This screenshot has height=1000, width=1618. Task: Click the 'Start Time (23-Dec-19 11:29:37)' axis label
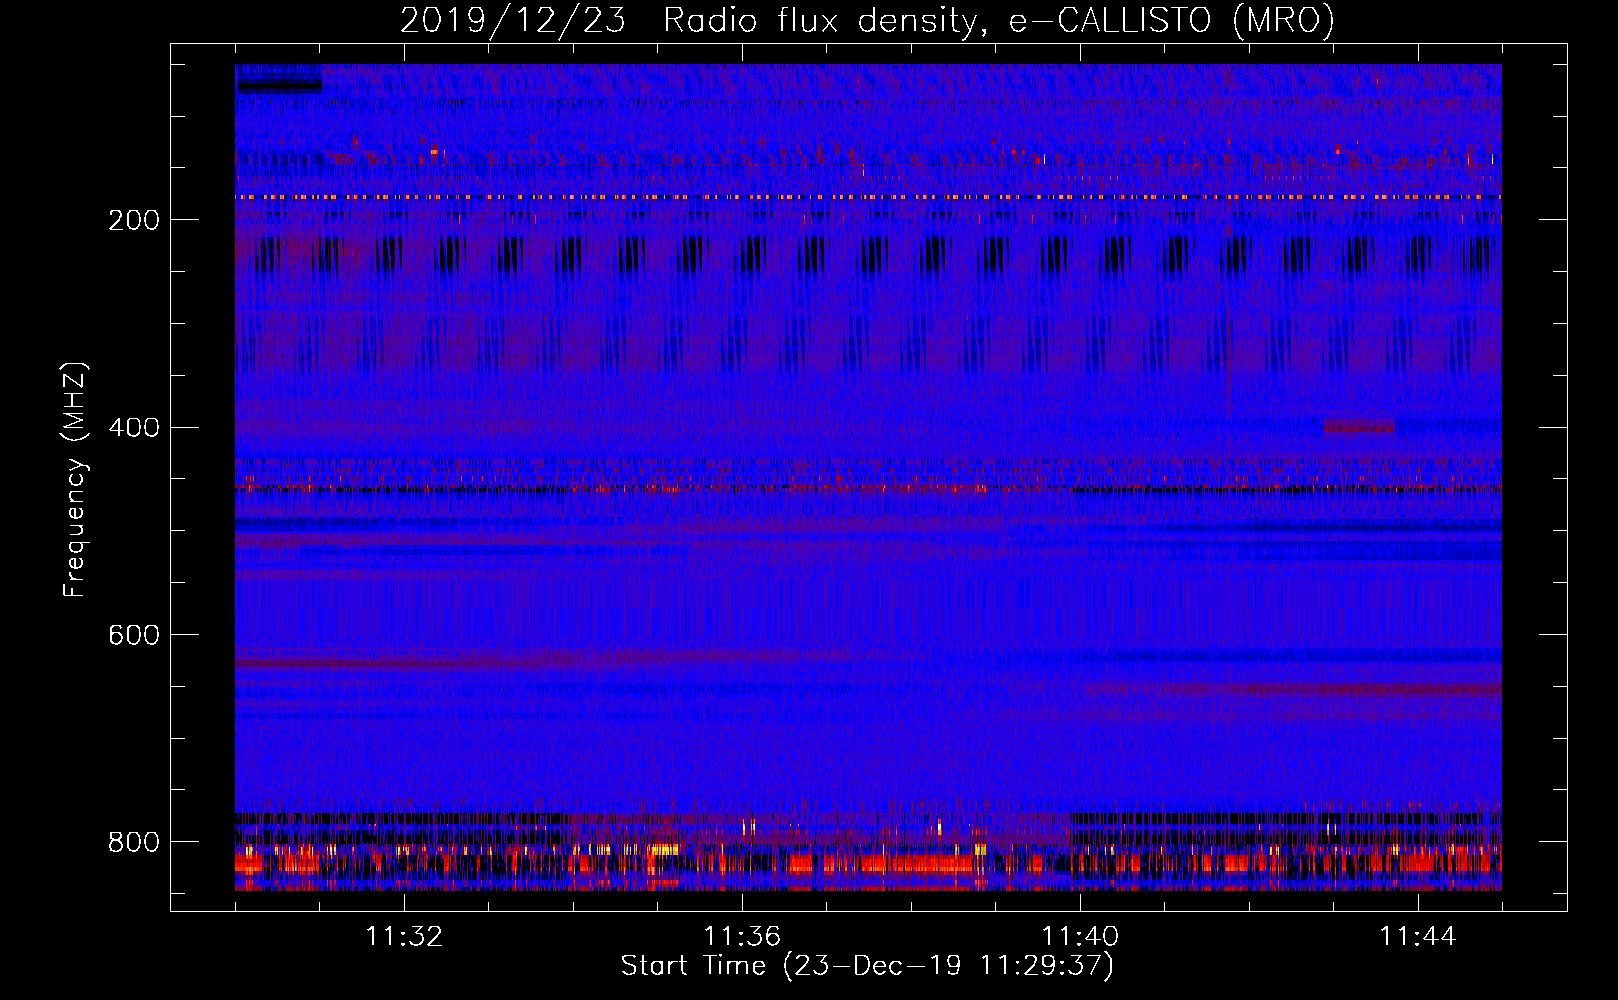click(x=867, y=966)
